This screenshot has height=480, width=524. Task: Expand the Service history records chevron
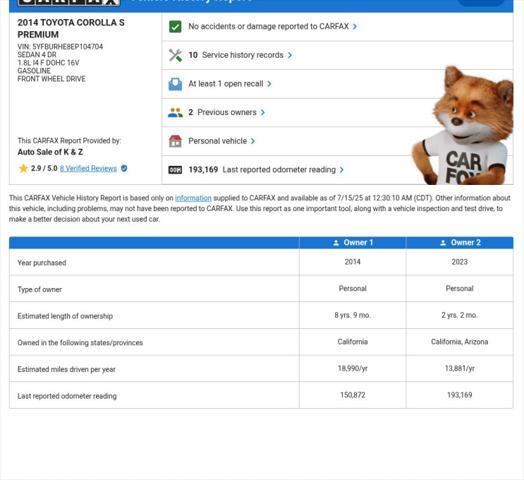(290, 55)
